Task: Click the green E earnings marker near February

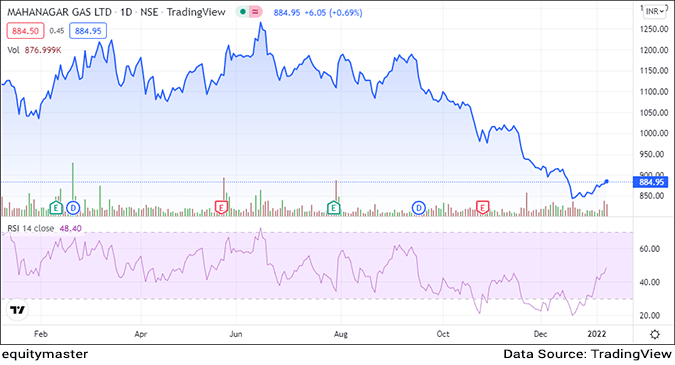Action: click(56, 208)
